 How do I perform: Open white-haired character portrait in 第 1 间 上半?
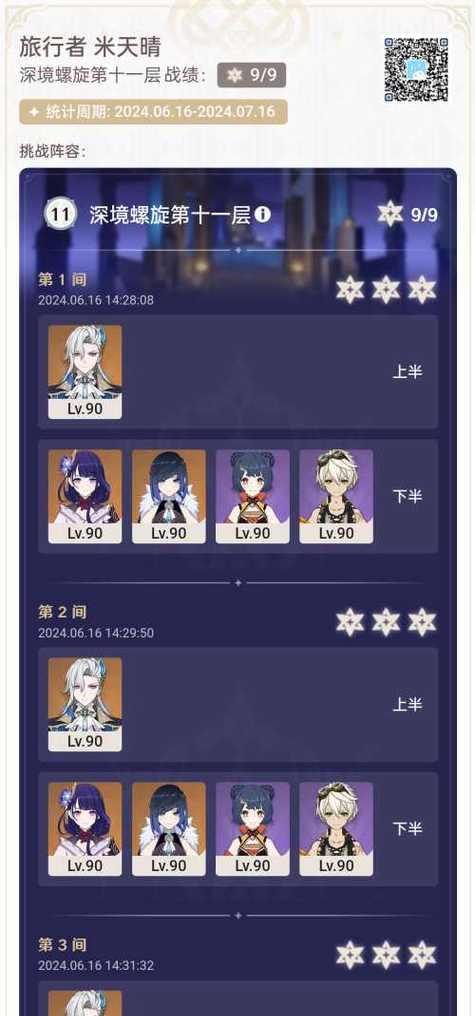(x=85, y=372)
